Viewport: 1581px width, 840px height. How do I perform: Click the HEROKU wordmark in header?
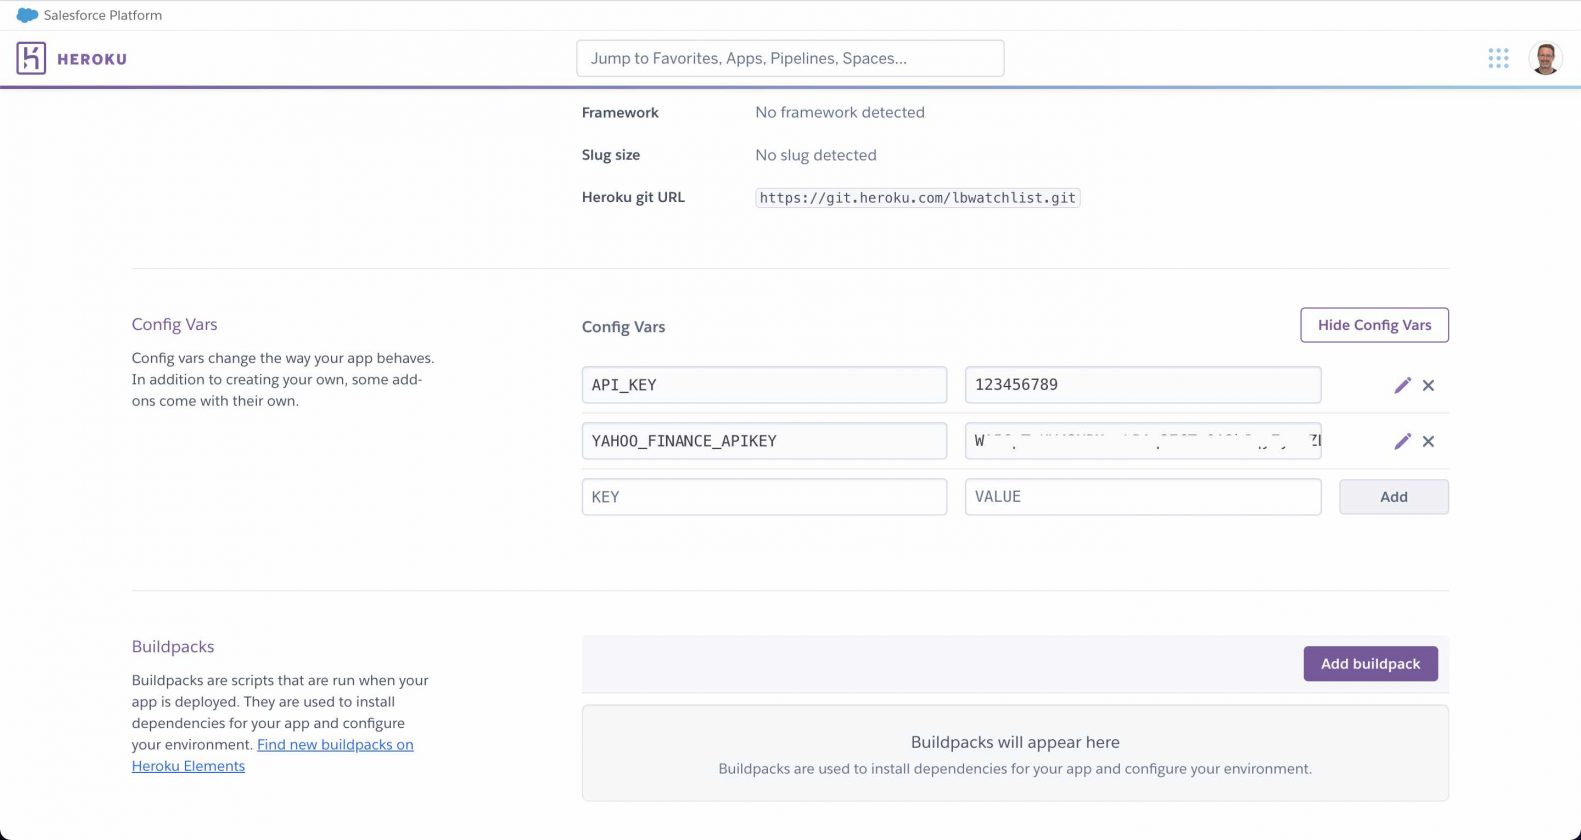pos(92,59)
